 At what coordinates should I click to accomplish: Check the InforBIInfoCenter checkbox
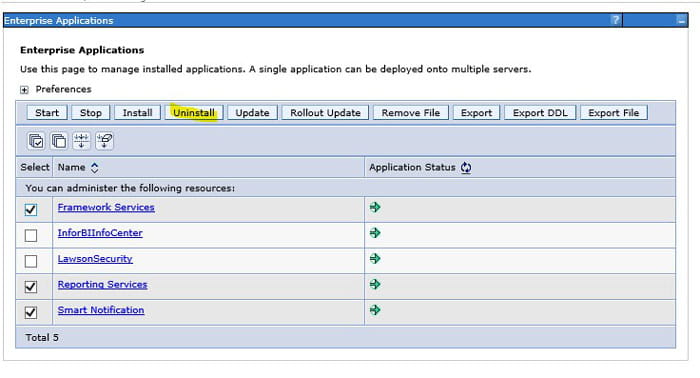point(31,235)
